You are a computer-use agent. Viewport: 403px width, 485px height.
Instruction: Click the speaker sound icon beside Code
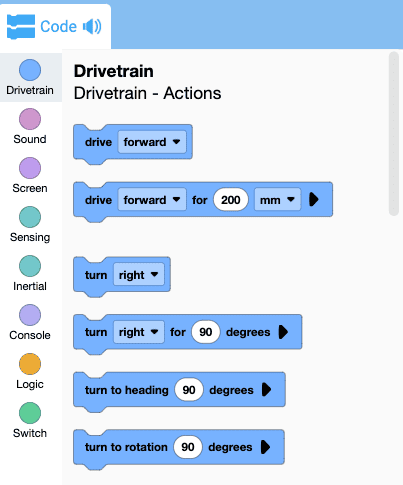[92, 27]
